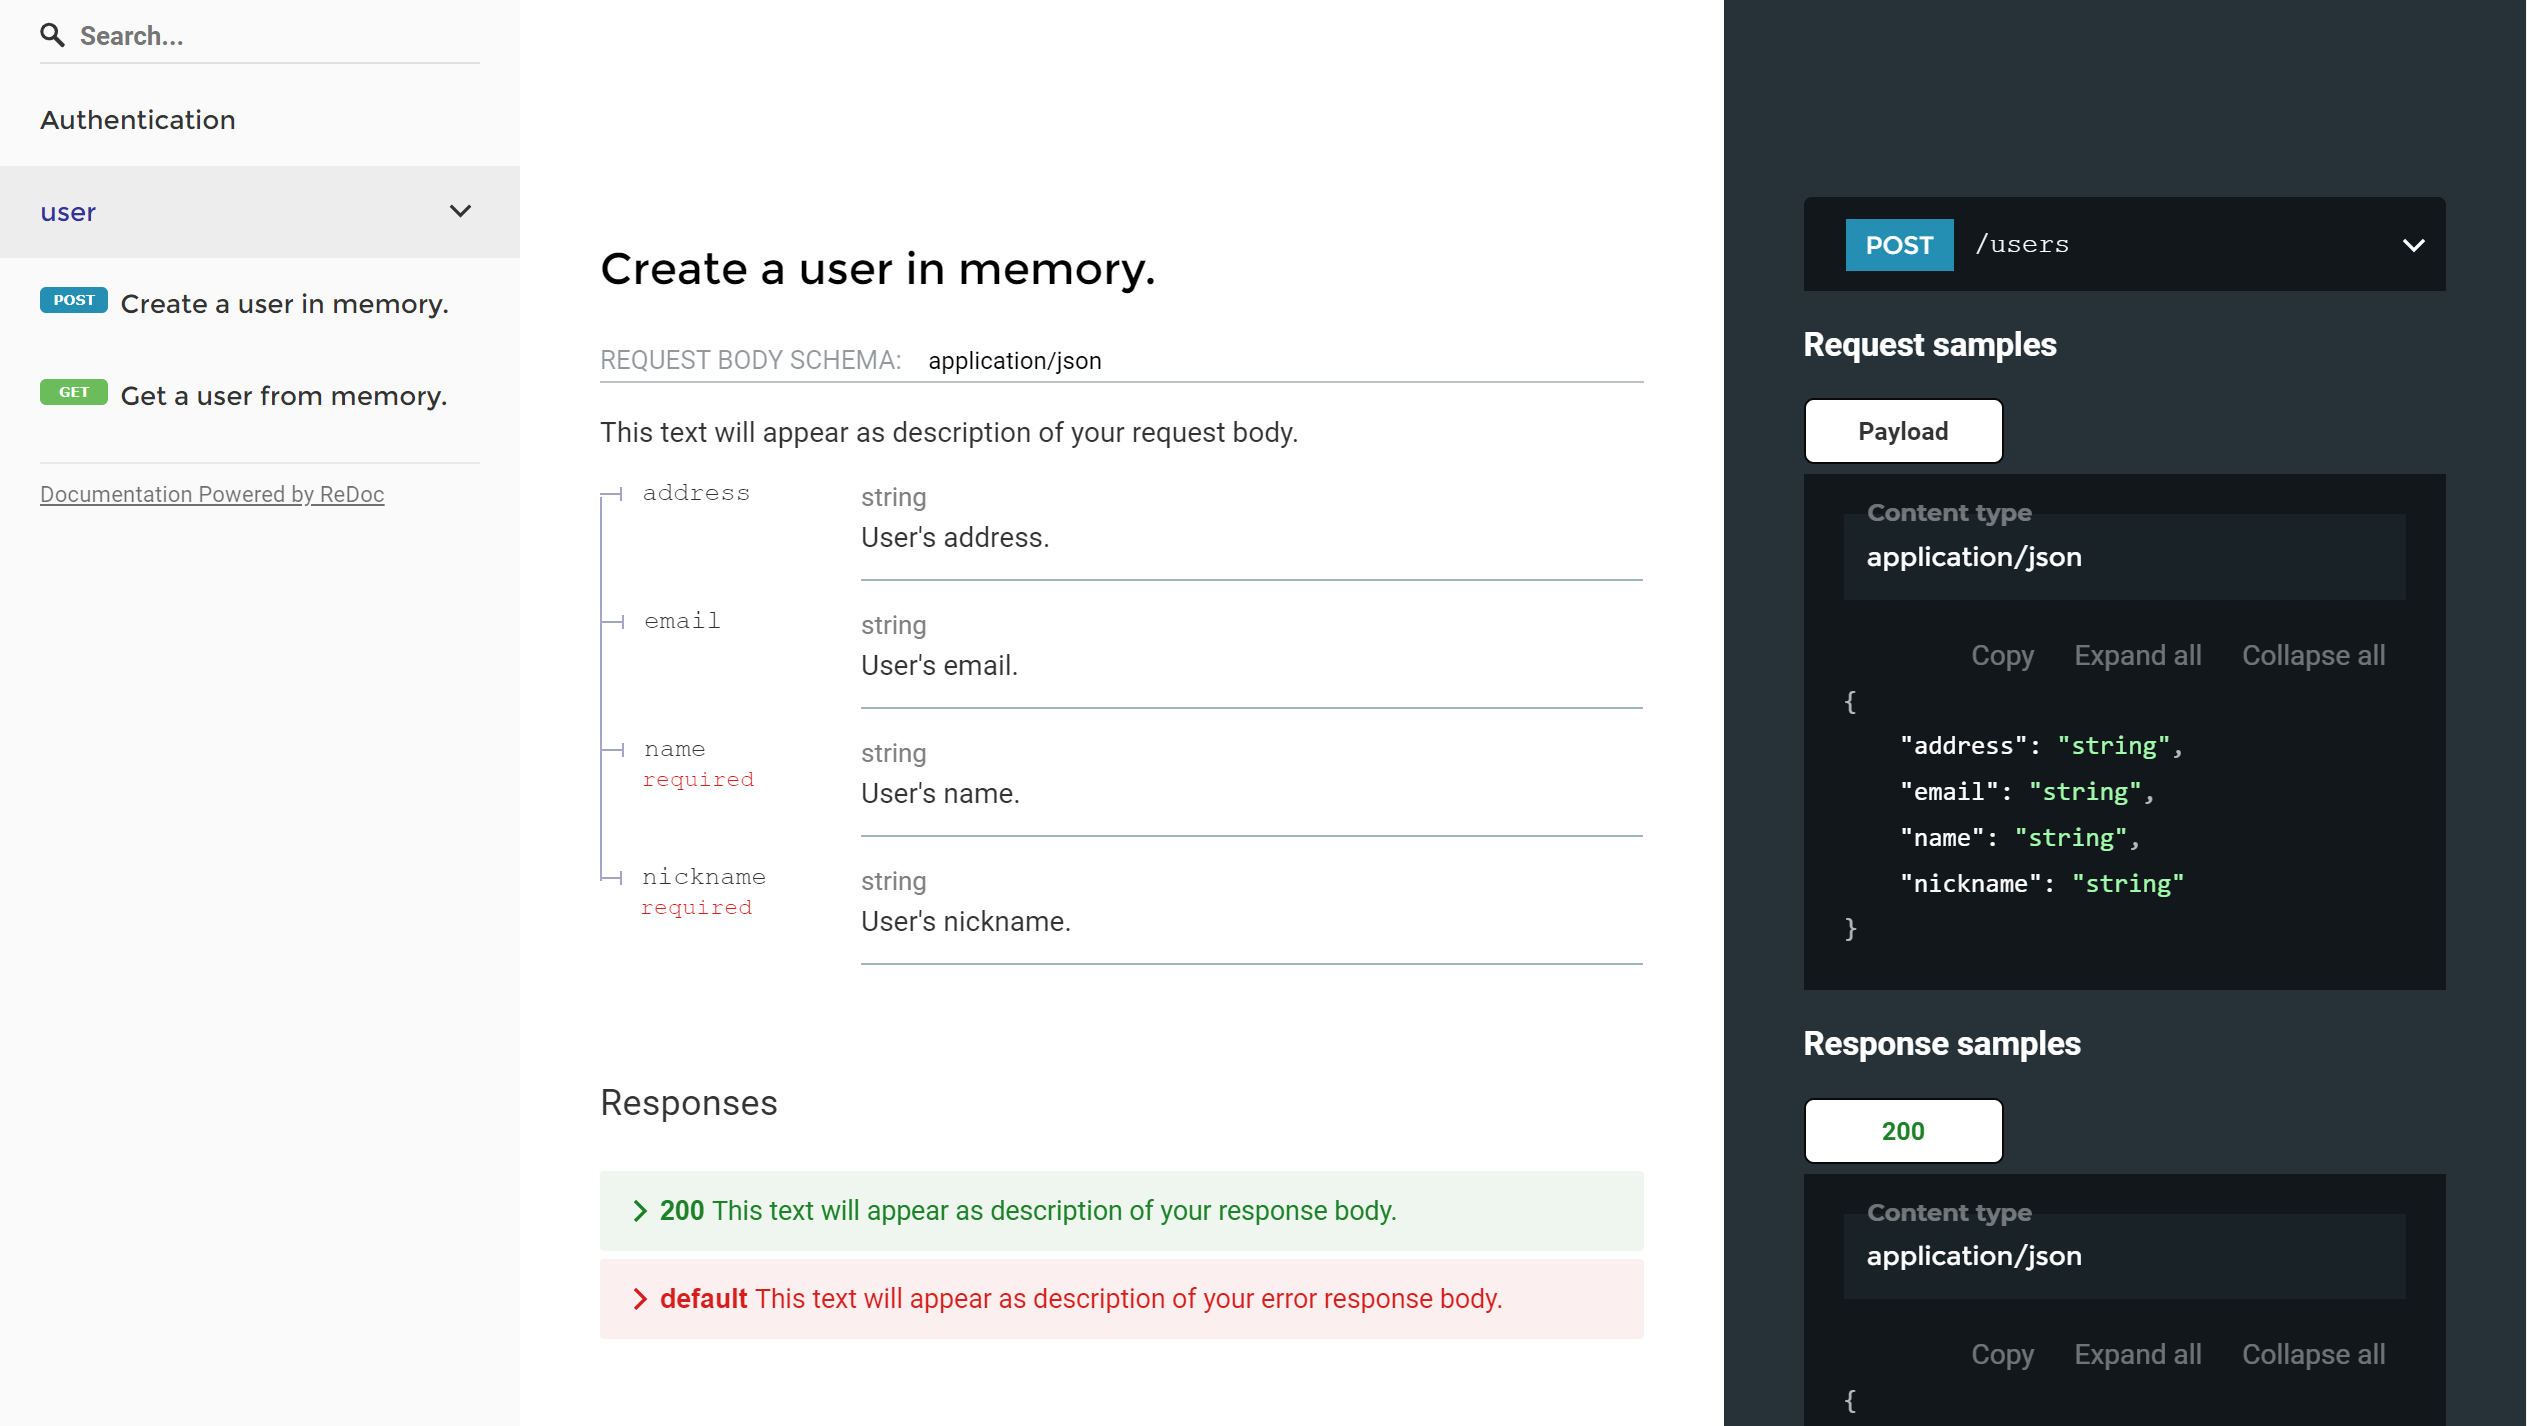Click the ReDoc powered documentation link
Viewport: 2527px width, 1426px height.
click(212, 494)
